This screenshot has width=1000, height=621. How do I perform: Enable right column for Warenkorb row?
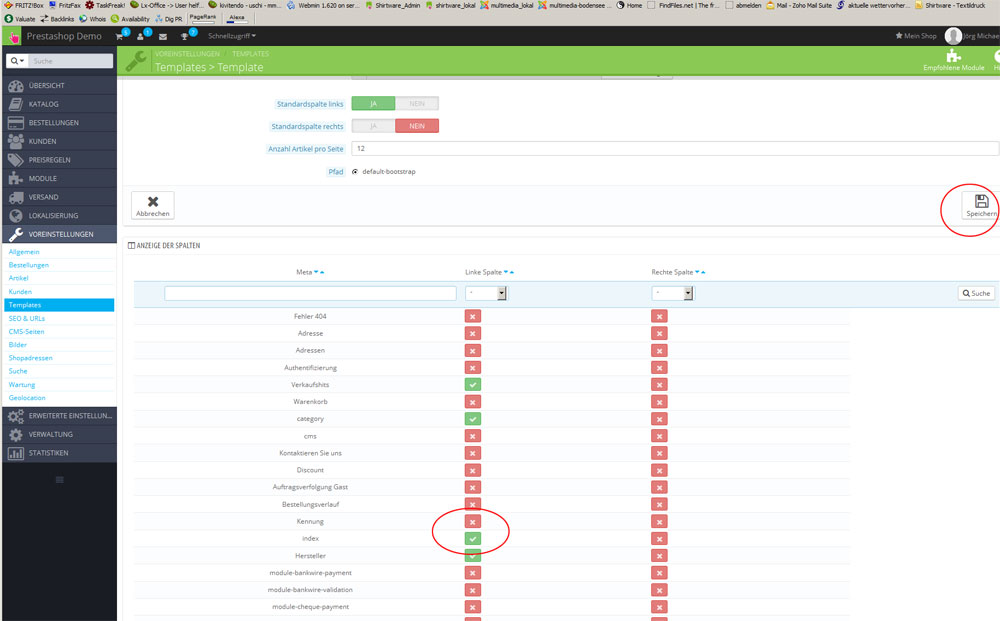pyautogui.click(x=659, y=402)
